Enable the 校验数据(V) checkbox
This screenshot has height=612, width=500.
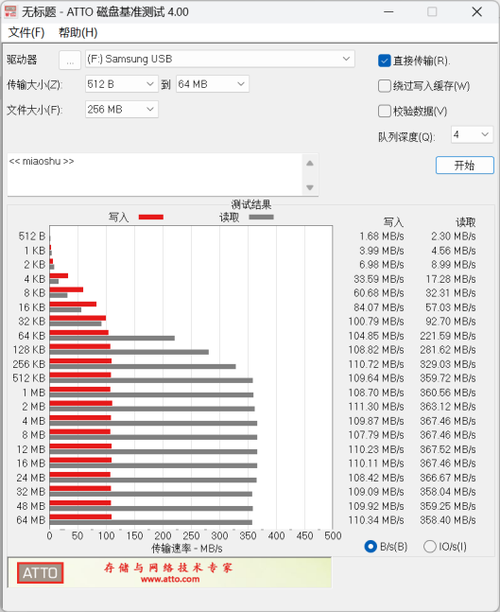pos(384,111)
